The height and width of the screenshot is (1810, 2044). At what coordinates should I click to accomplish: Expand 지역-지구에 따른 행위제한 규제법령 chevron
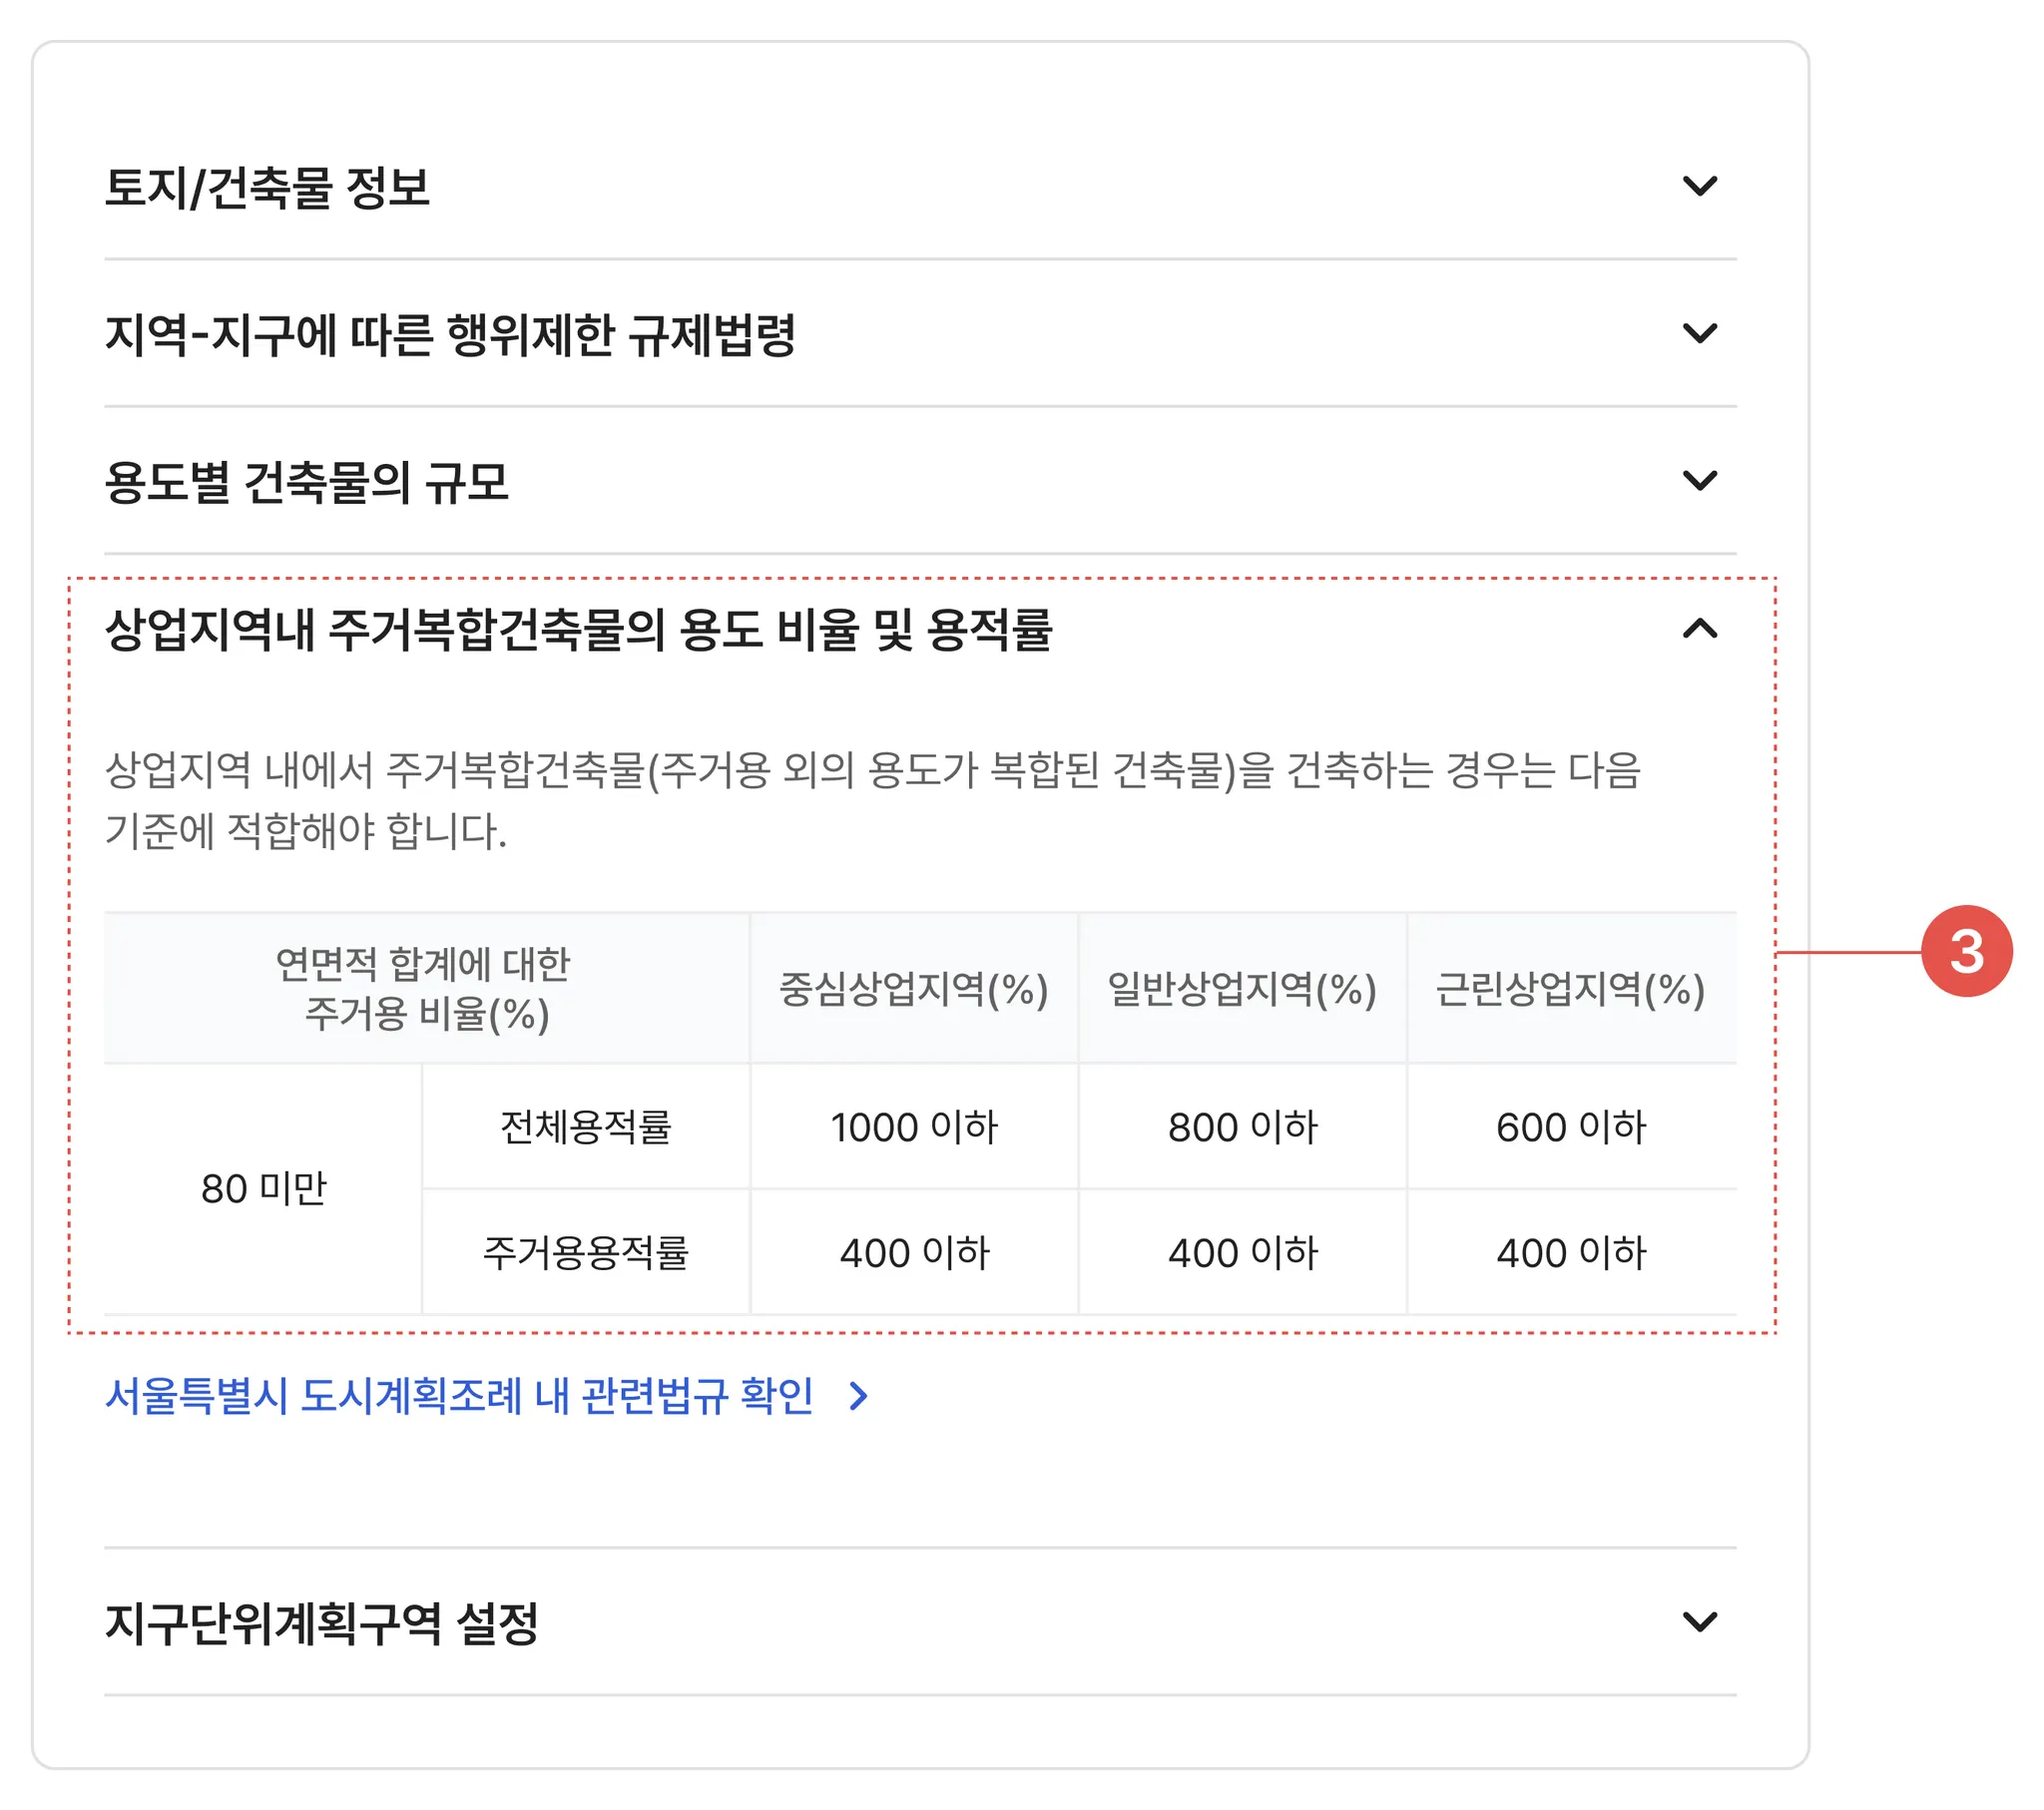1699,333
